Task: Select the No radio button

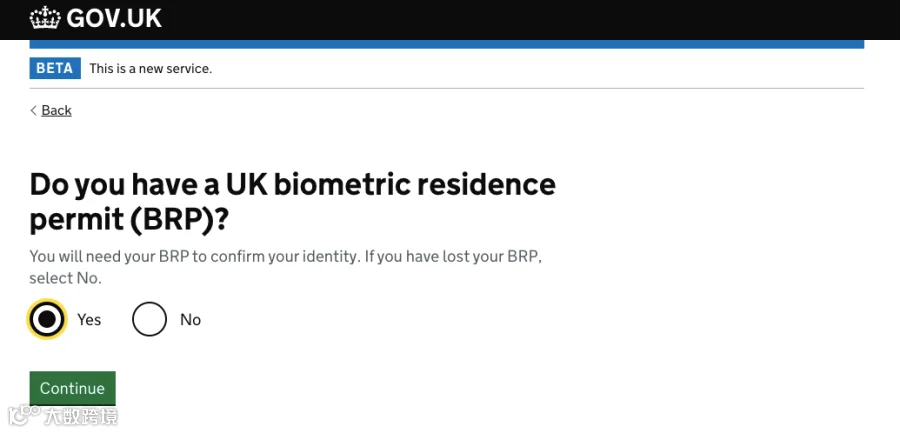Action: [149, 319]
